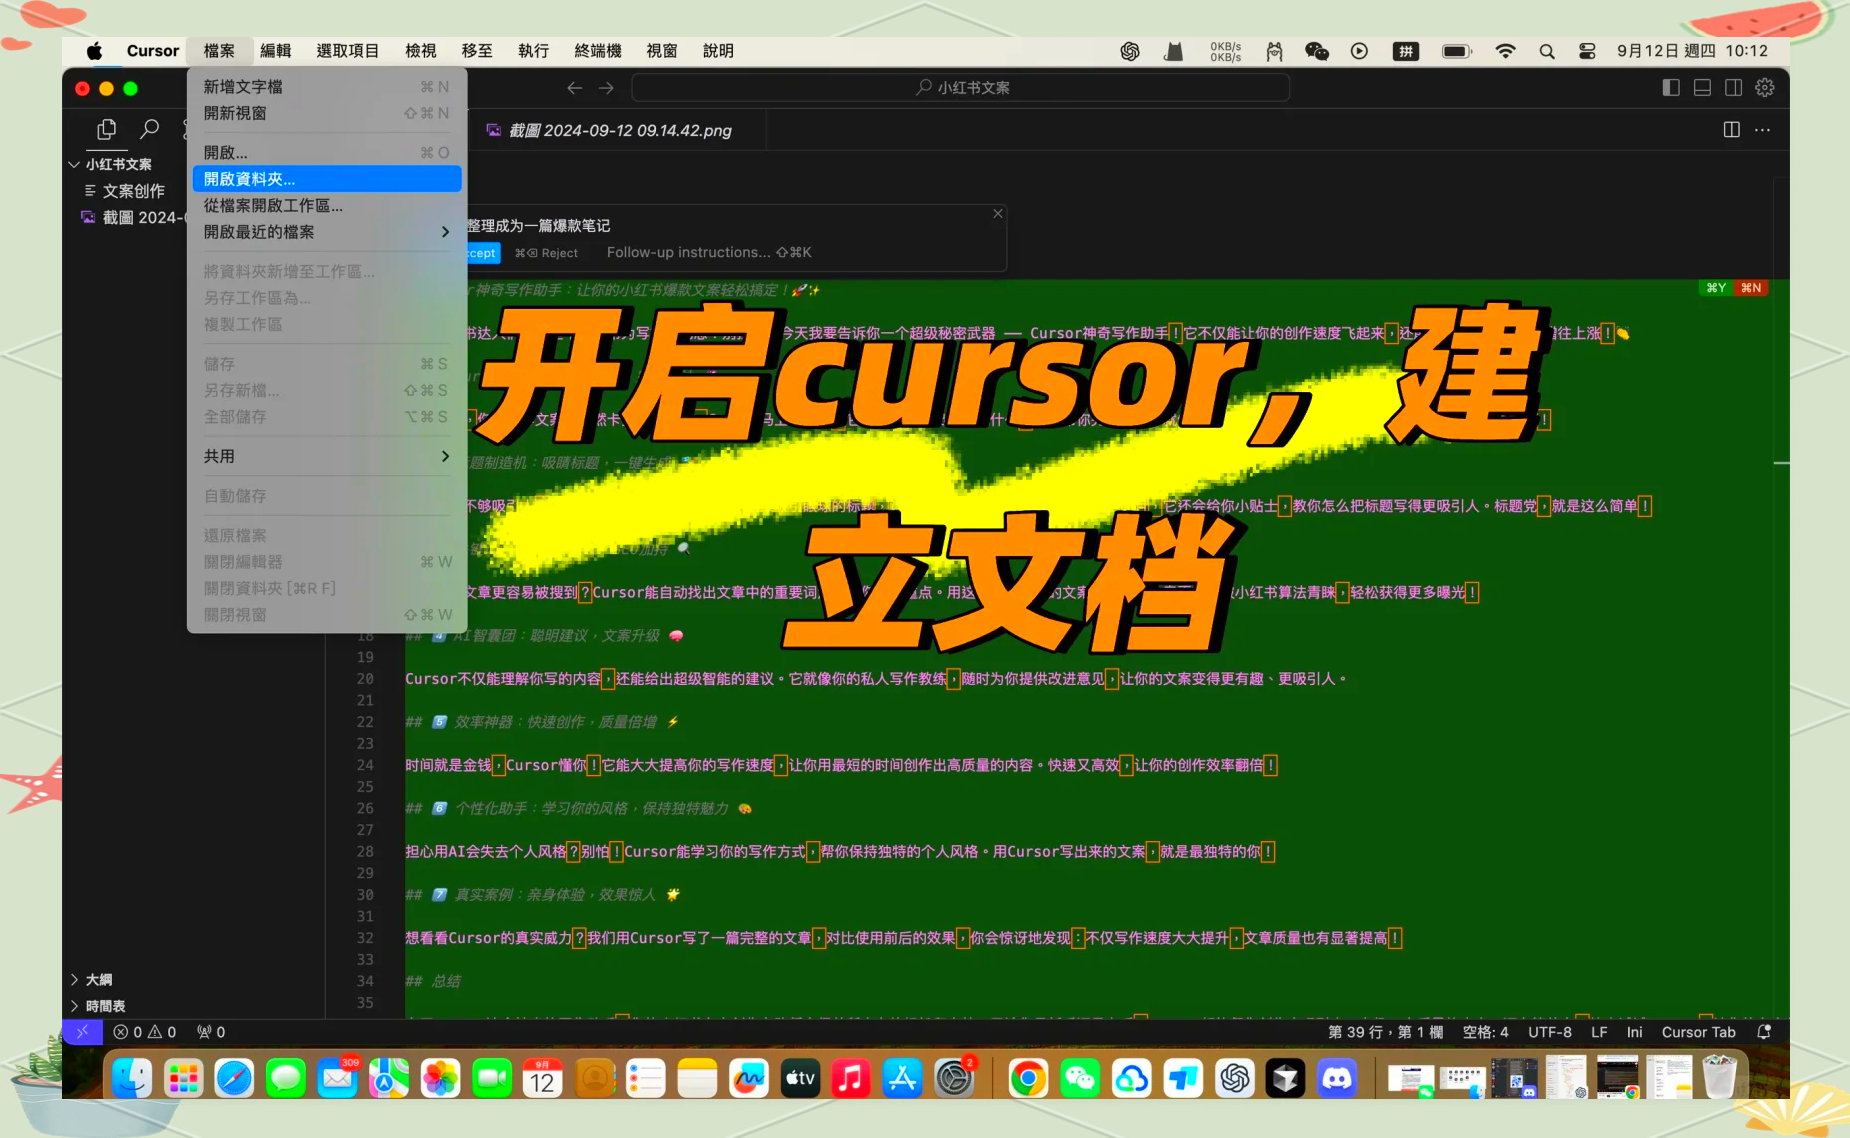Open the Manage settings gear icon
Image resolution: width=1850 pixels, height=1138 pixels.
click(x=1765, y=88)
